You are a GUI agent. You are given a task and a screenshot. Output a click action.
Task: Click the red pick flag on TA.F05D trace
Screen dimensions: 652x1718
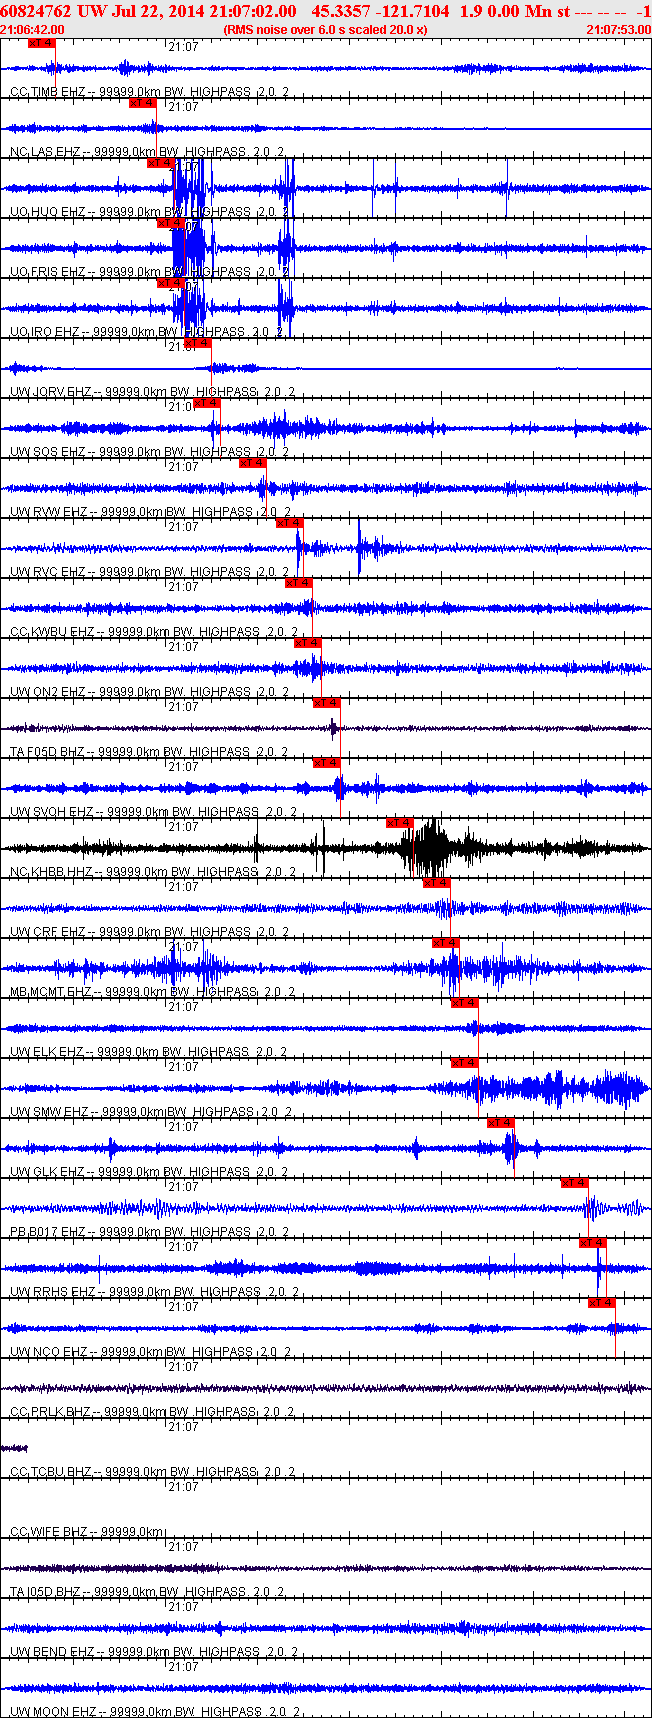pyautogui.click(x=327, y=703)
